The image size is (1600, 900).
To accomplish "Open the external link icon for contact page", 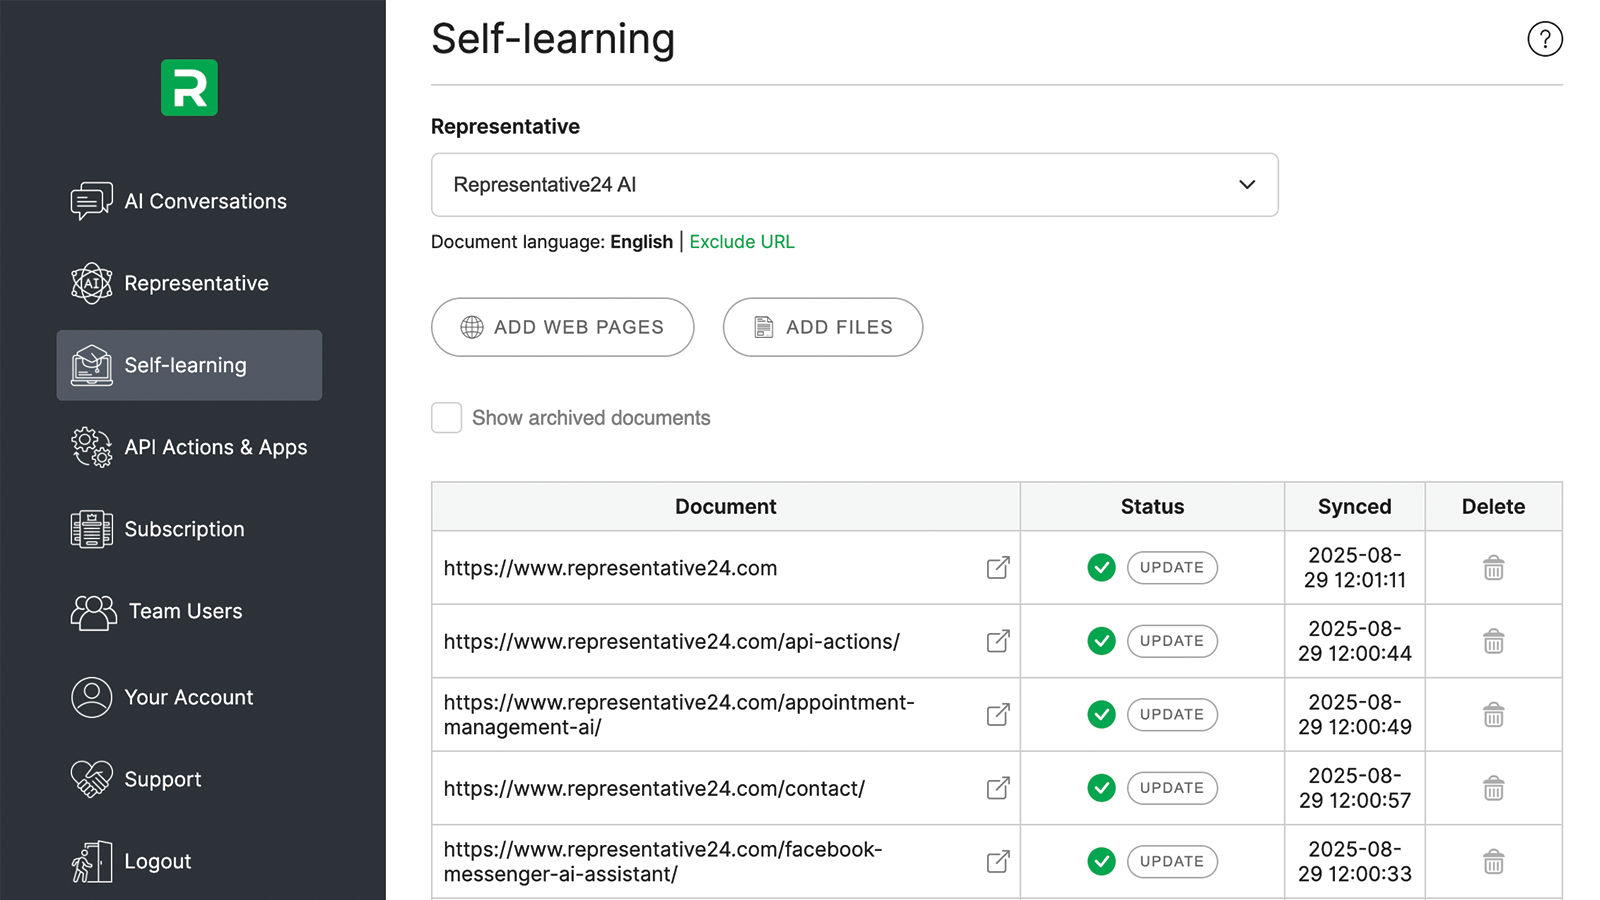I will (997, 788).
